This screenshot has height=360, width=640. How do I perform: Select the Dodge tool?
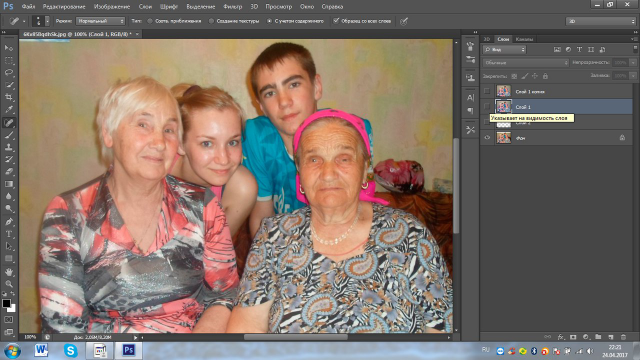tap(9, 209)
